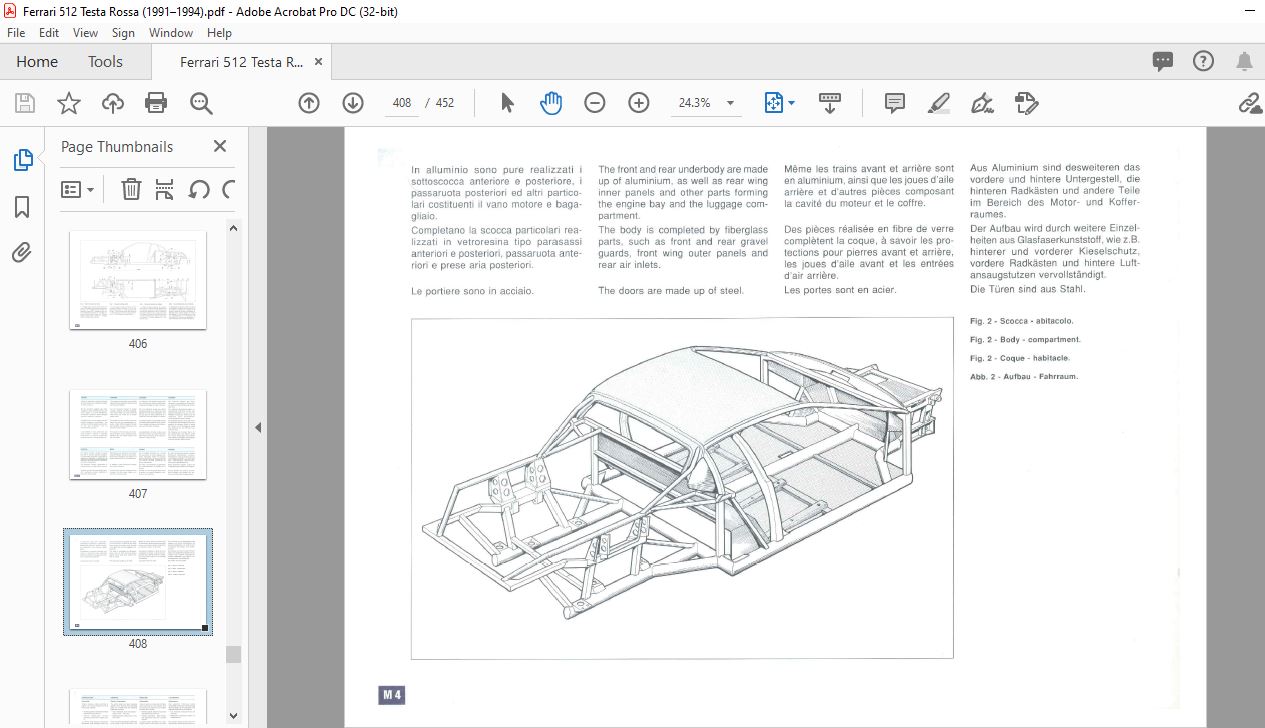The height and width of the screenshot is (728, 1265).
Task: Add a sticky note comment
Action: click(895, 103)
